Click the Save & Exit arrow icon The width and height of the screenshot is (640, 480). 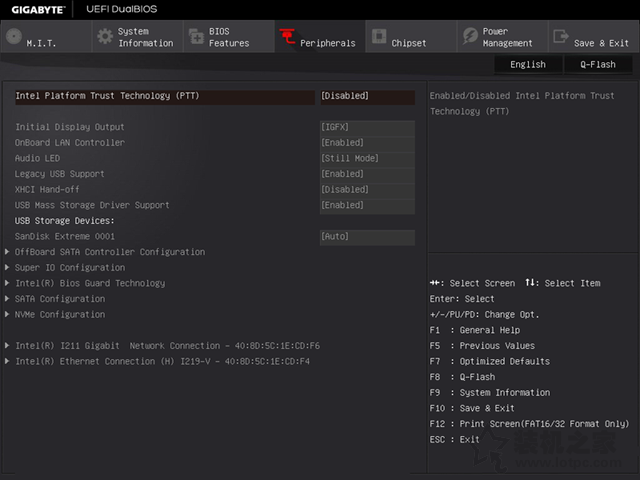561,37
